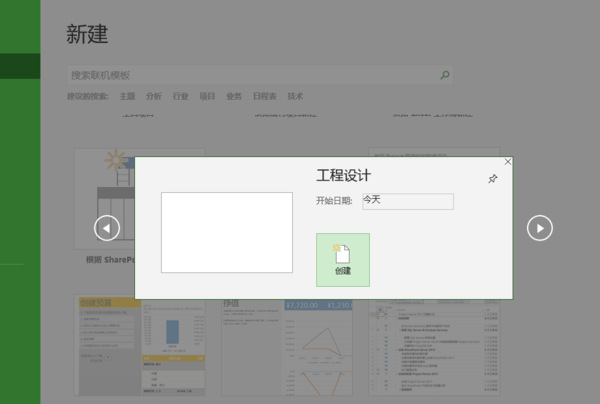
Task: Choose the 业务 suggested search link
Action: tap(234, 97)
